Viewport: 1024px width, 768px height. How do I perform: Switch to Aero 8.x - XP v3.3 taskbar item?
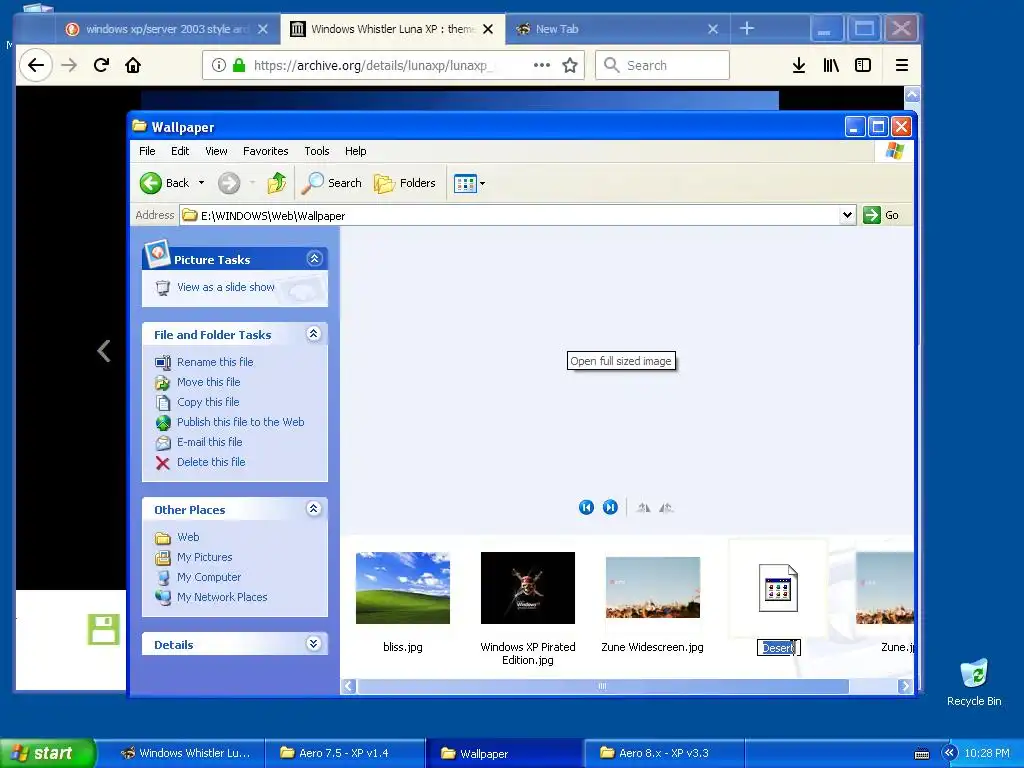[665, 753]
